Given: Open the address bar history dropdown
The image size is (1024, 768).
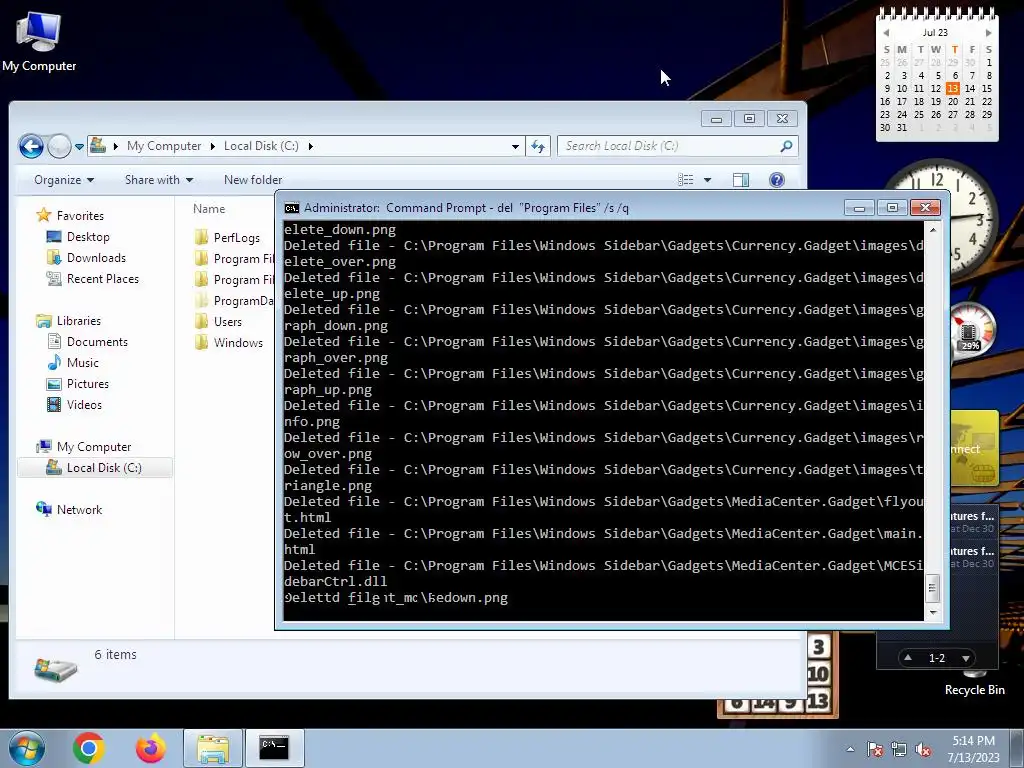Looking at the screenshot, I should point(515,146).
